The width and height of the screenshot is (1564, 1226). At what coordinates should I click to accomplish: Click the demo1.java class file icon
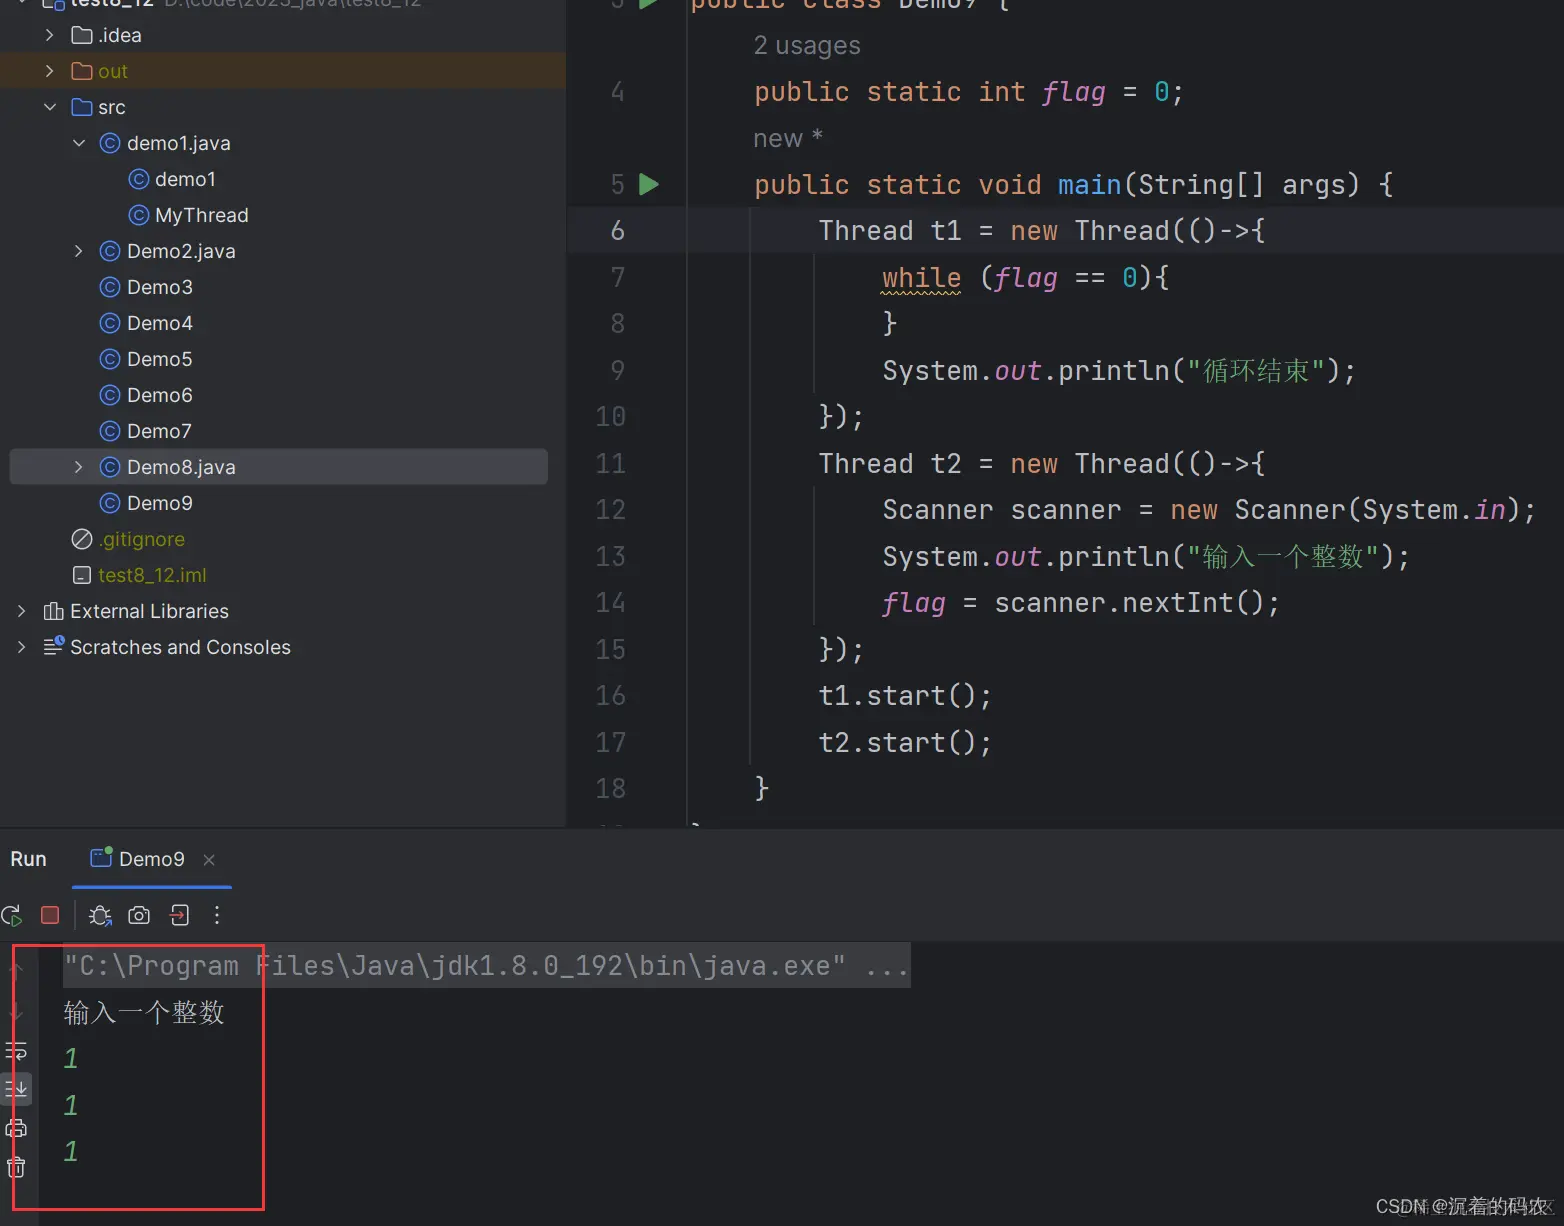point(110,143)
